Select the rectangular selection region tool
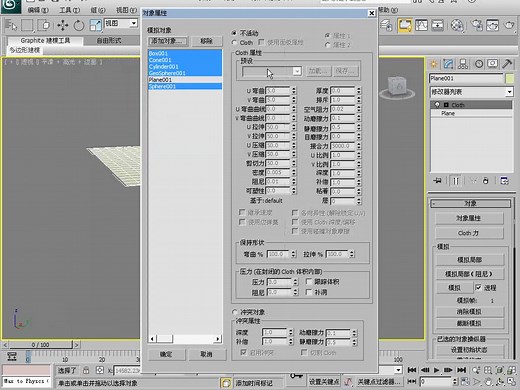The image size is (520, 390). pyautogui.click(x=27, y=25)
